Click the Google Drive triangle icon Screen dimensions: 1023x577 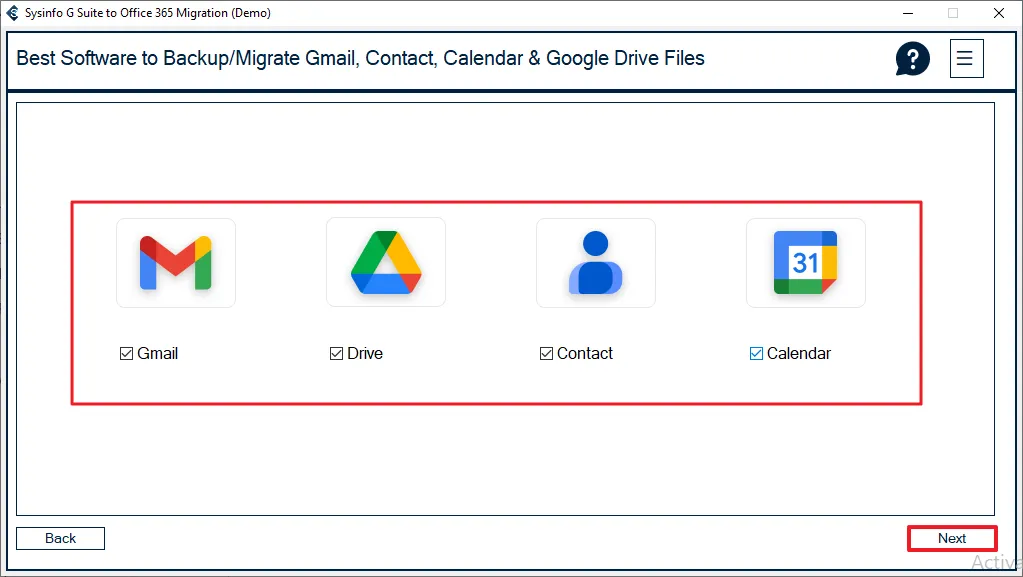tap(386, 262)
